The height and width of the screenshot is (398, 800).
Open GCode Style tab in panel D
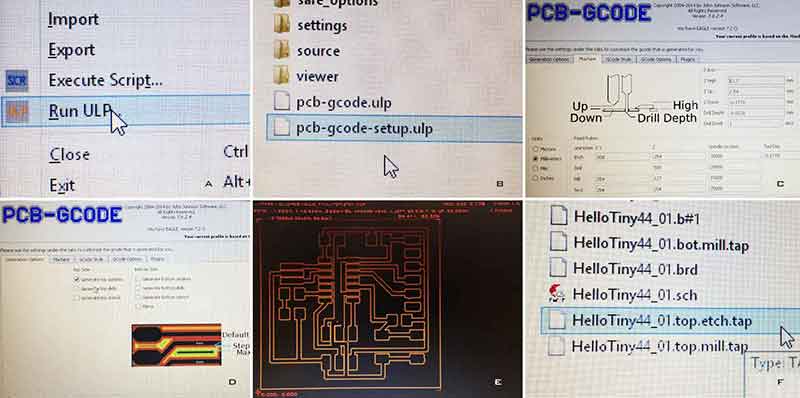91,260
